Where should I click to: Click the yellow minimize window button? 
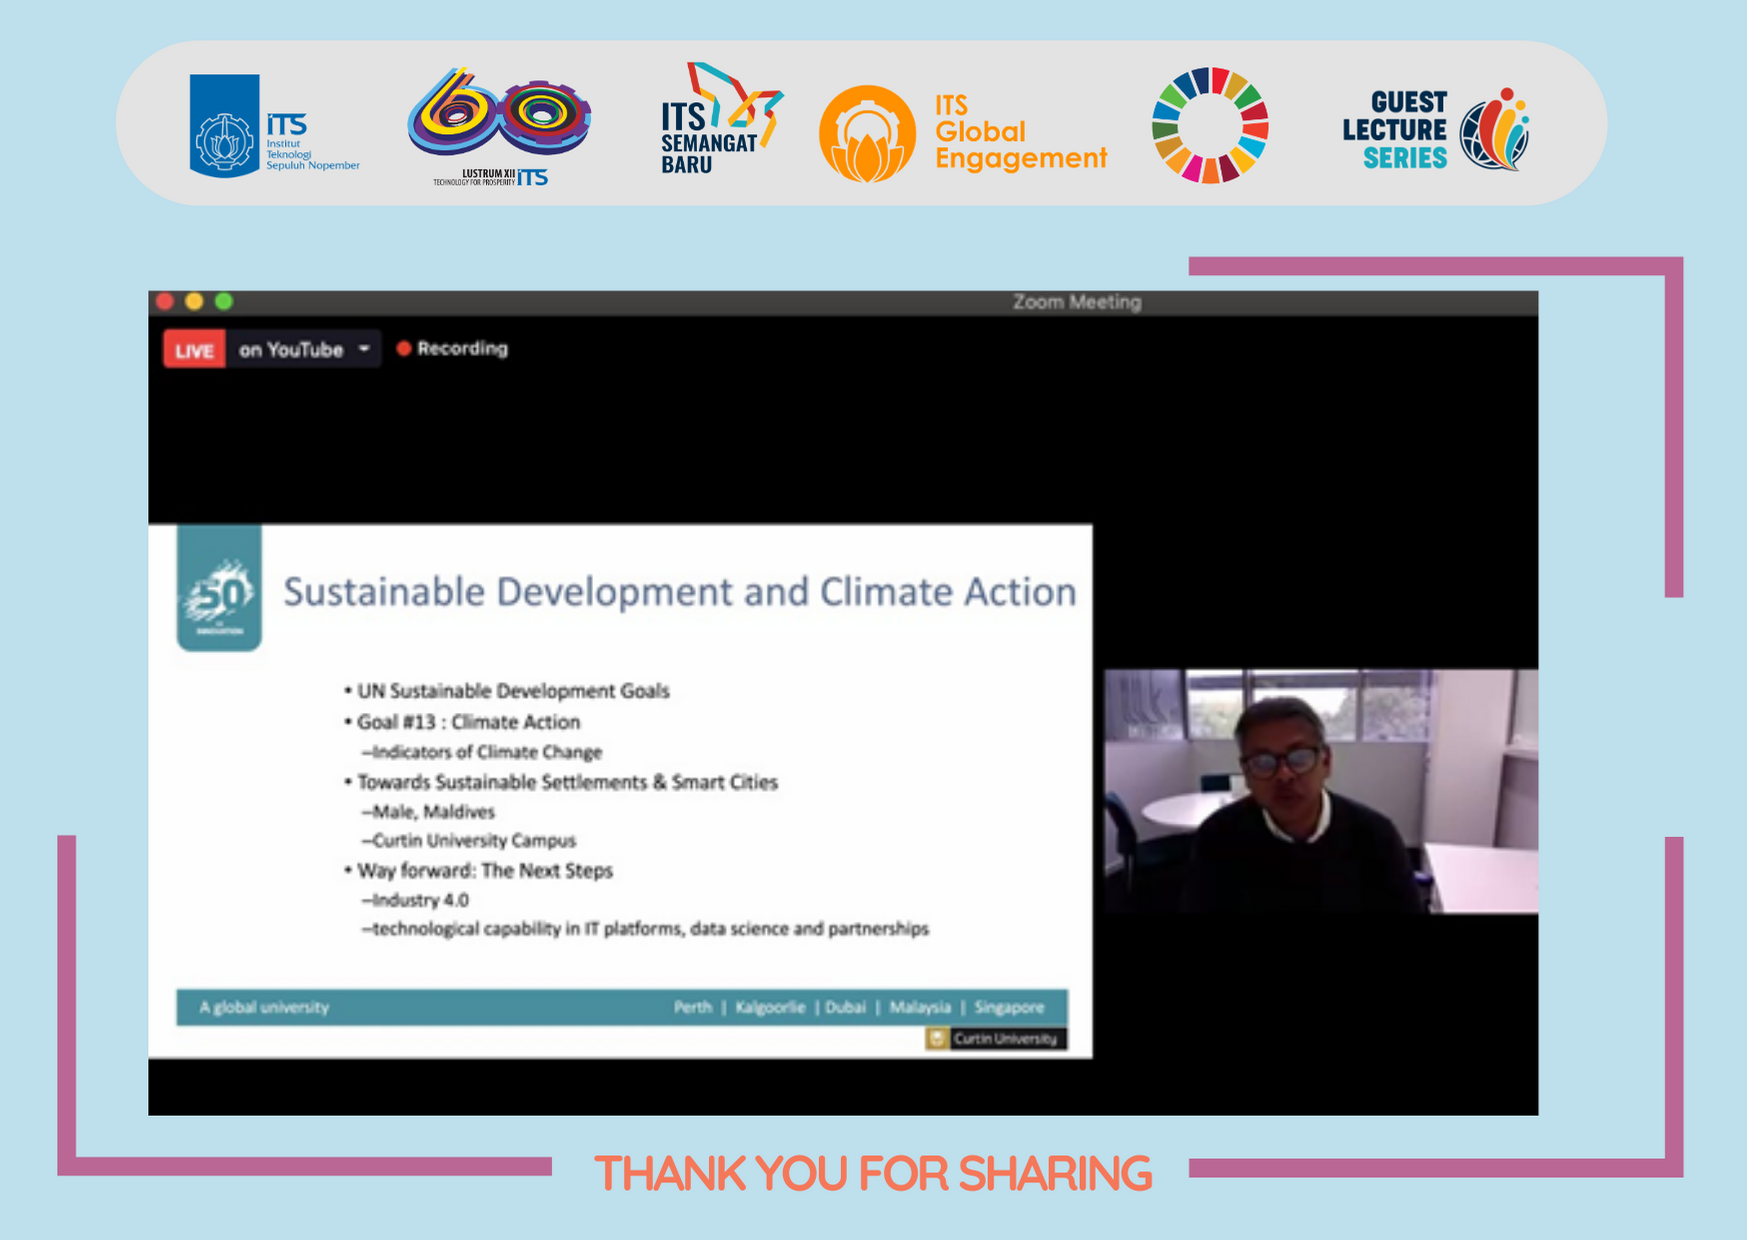click(x=195, y=302)
